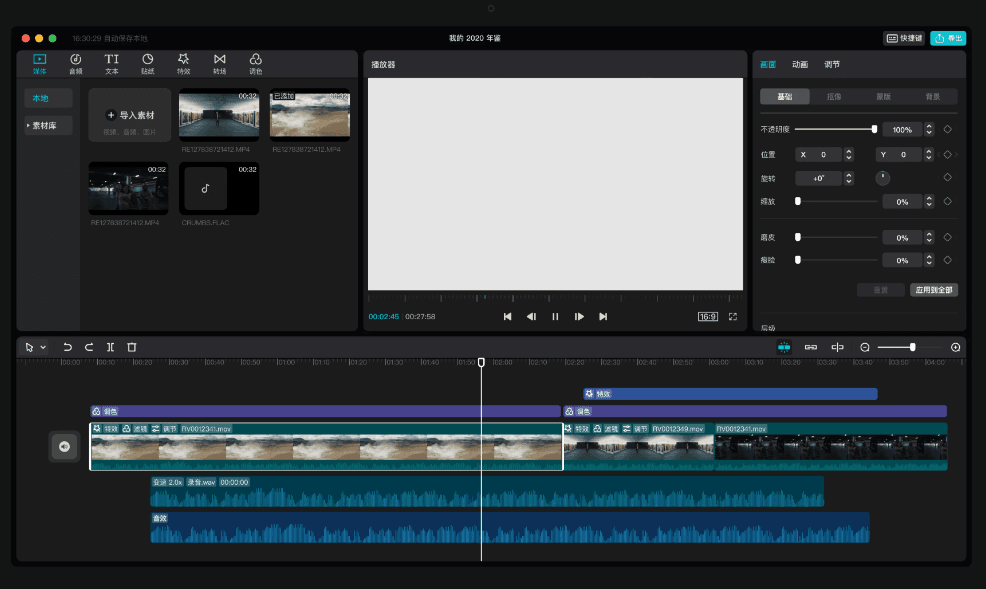The width and height of the screenshot is (986, 589).
Task: Open the 文本 (Text) tool
Action: pyautogui.click(x=112, y=60)
